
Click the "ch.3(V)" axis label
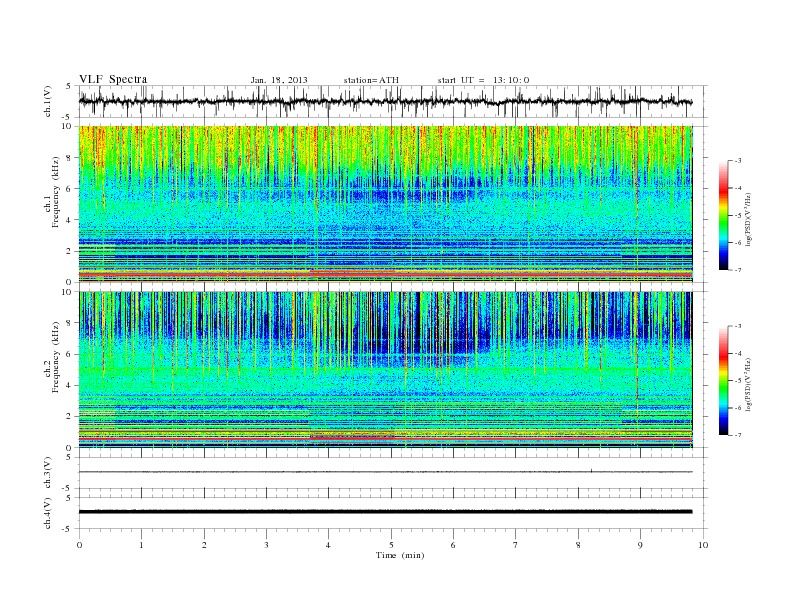(x=48, y=473)
